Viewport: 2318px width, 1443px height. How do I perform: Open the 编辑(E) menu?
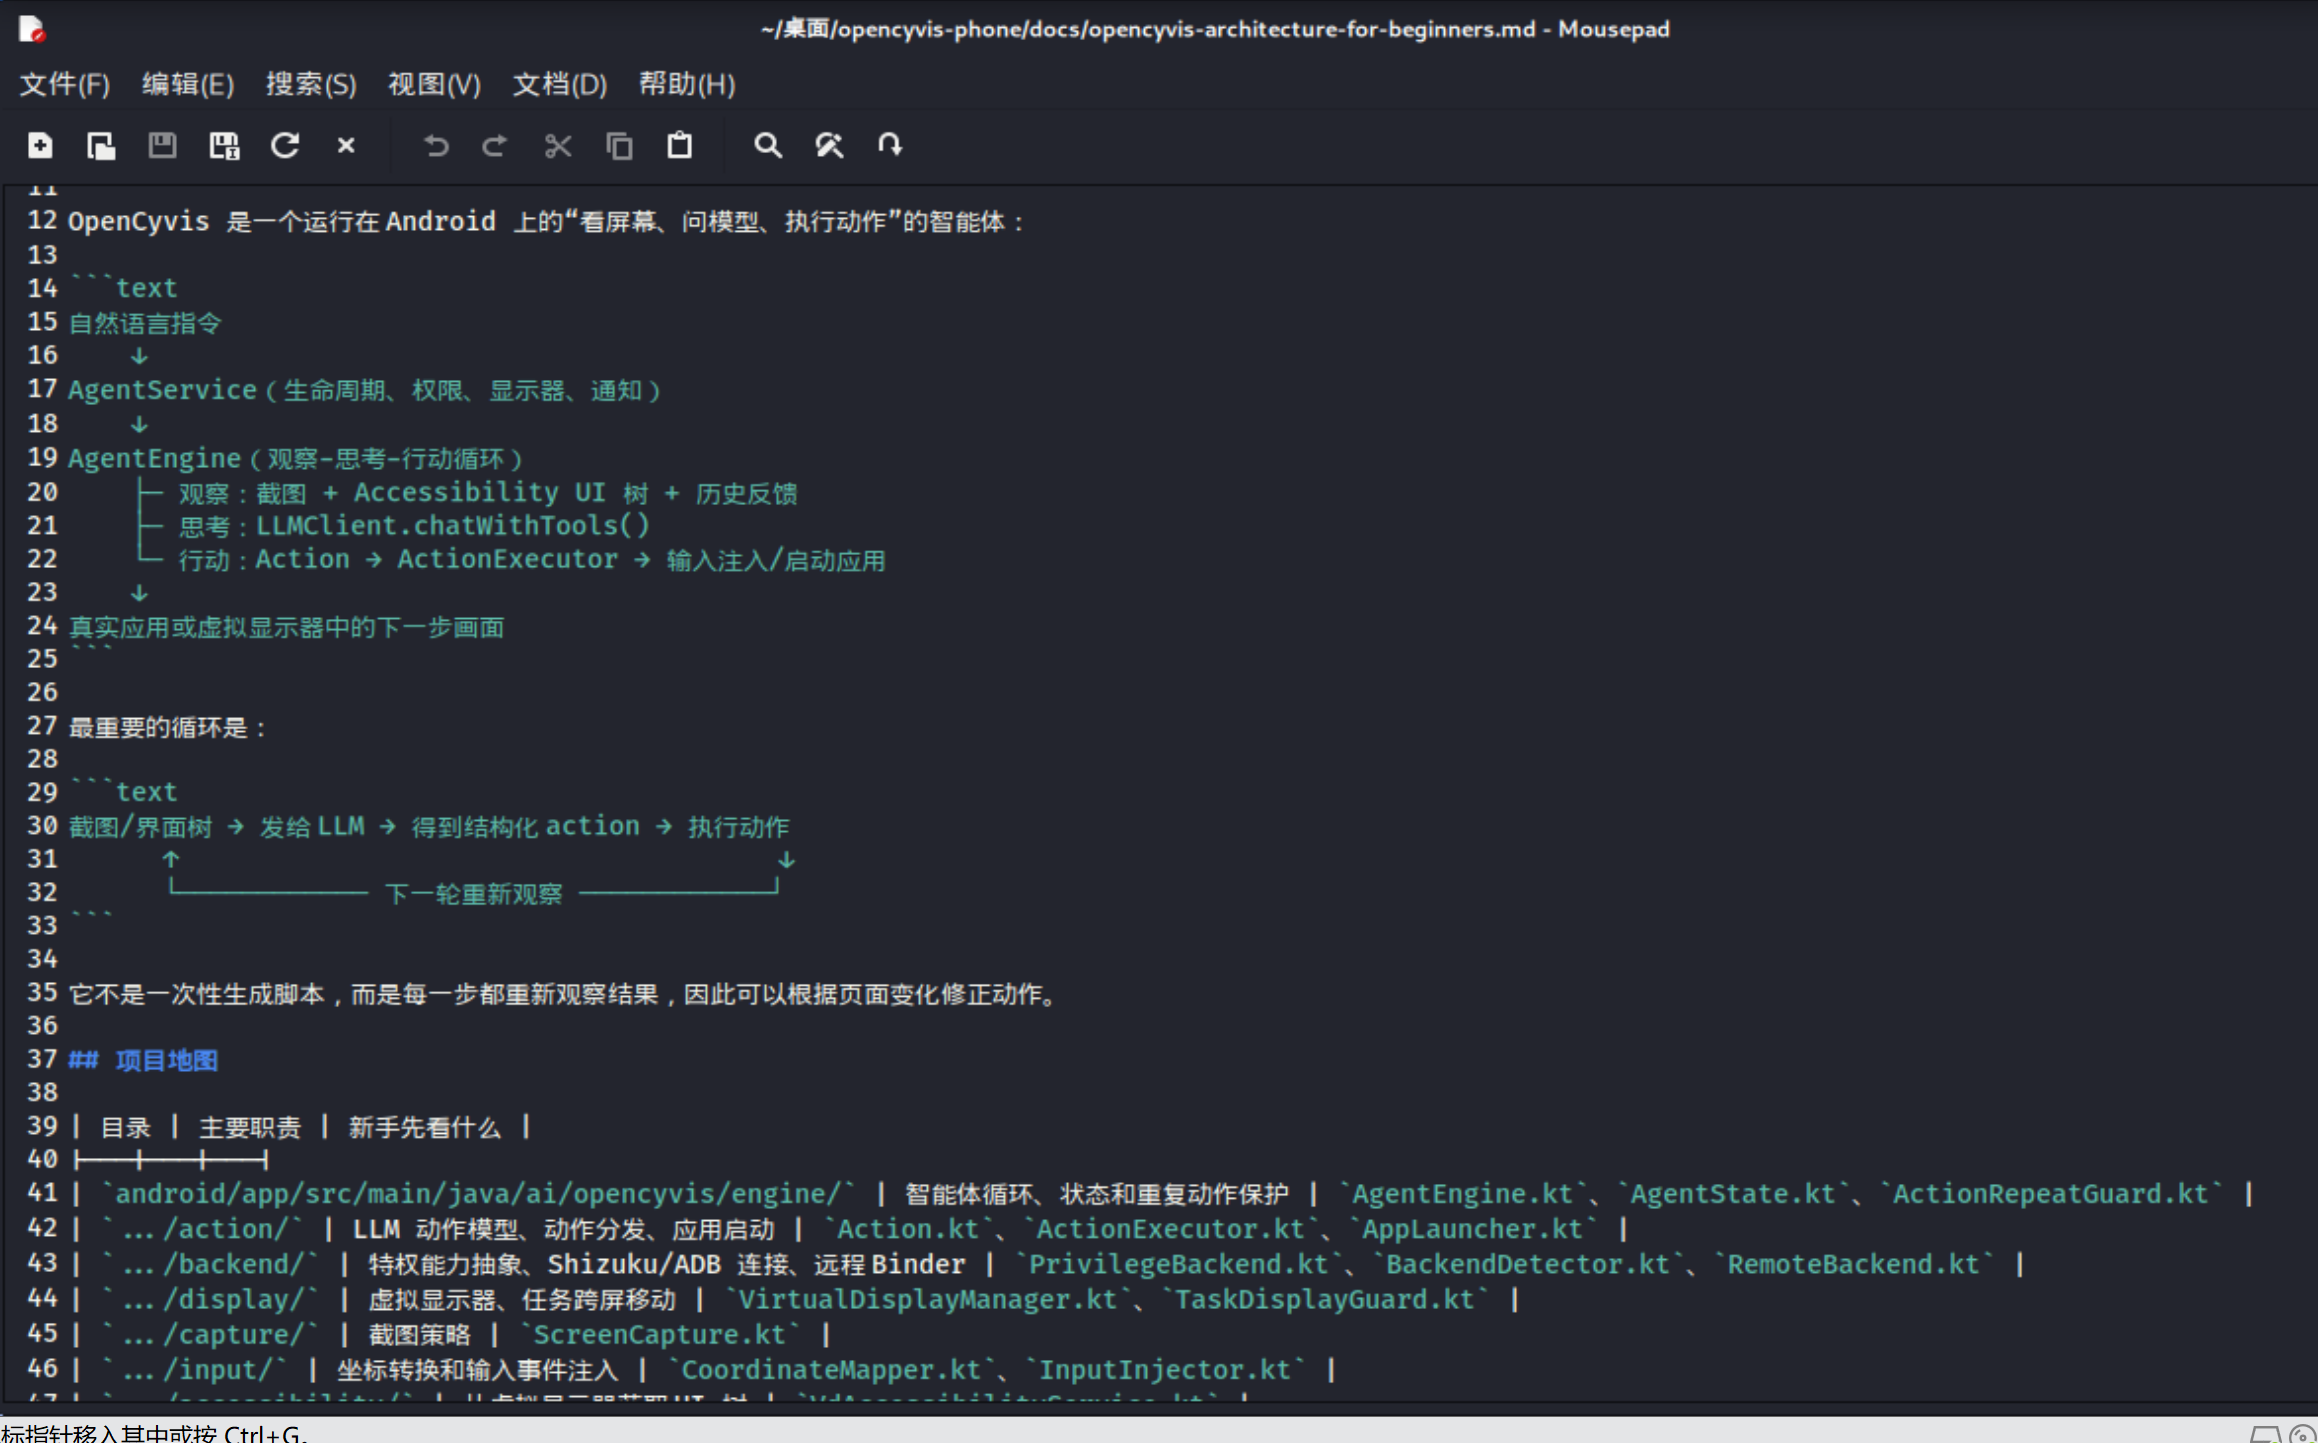click(188, 84)
